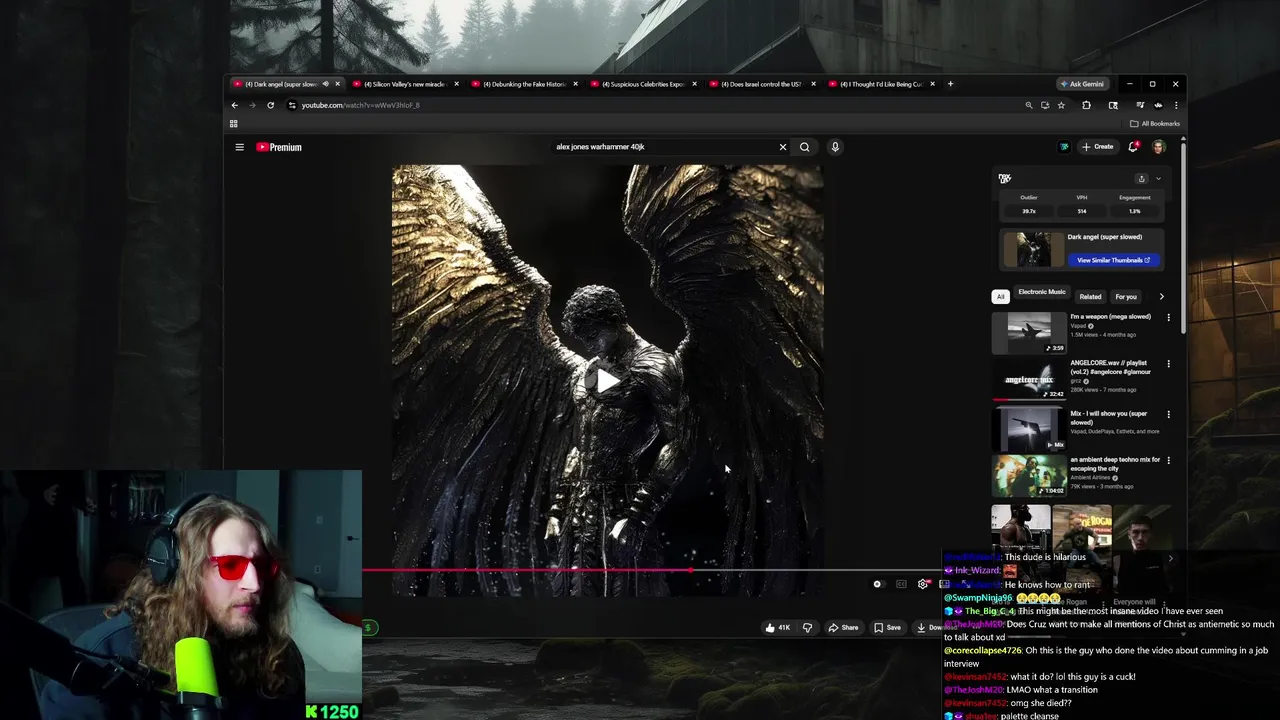Go to YouTube Premium home logo
Image resolution: width=1280 pixels, height=720 pixels.
point(279,147)
